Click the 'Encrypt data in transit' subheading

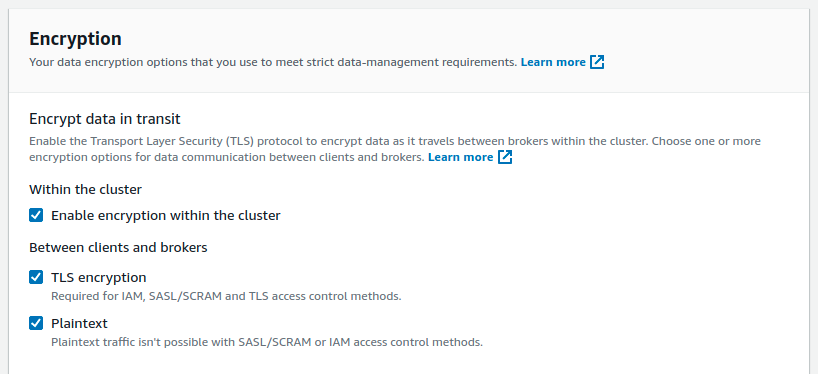[105, 119]
